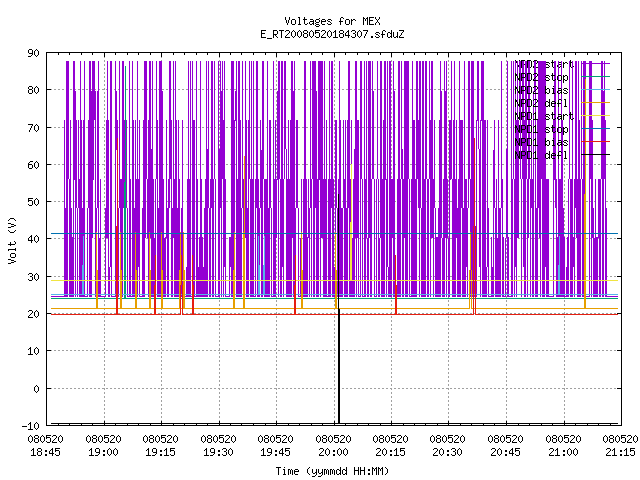The image size is (640, 480).
Task: Click the 19:00 time axis label
Action: [104, 453]
